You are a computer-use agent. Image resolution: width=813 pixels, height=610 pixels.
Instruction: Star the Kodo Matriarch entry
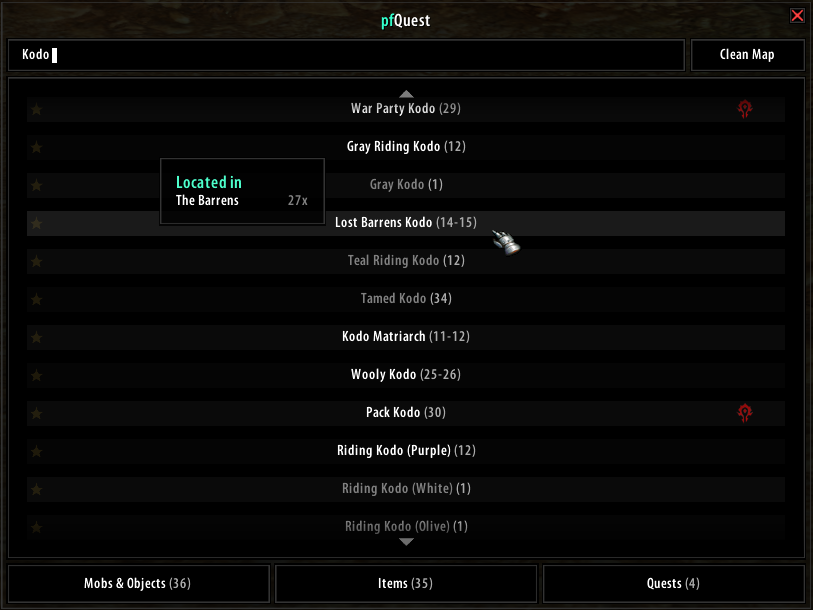pyautogui.click(x=36, y=338)
